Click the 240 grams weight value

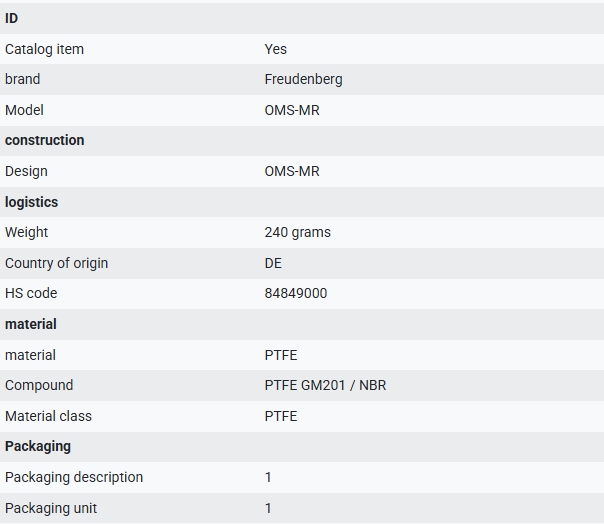click(x=297, y=232)
